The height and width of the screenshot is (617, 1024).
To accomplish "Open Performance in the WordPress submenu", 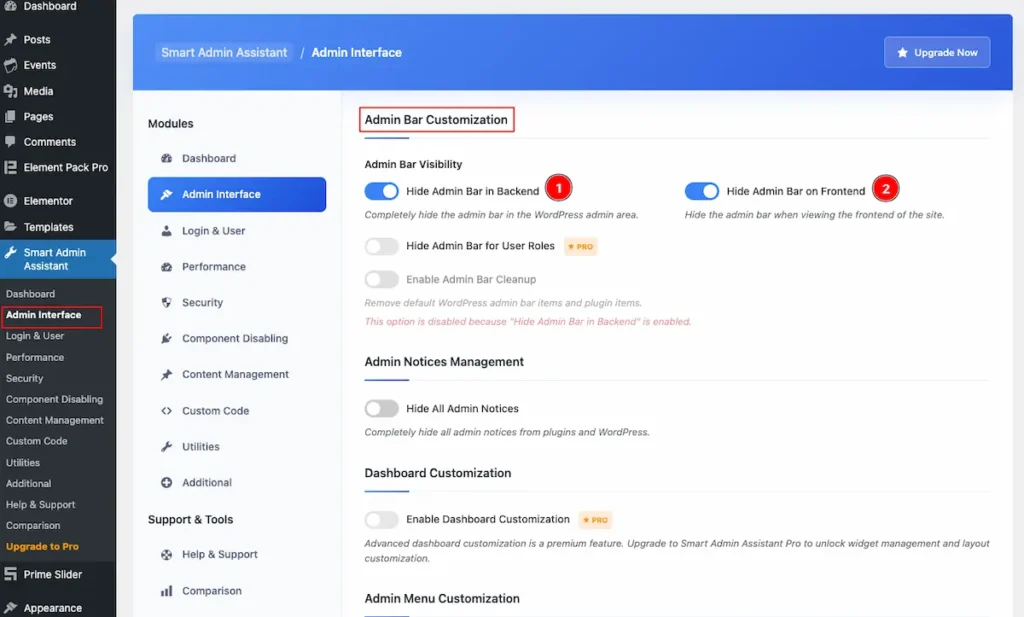I will [35, 357].
